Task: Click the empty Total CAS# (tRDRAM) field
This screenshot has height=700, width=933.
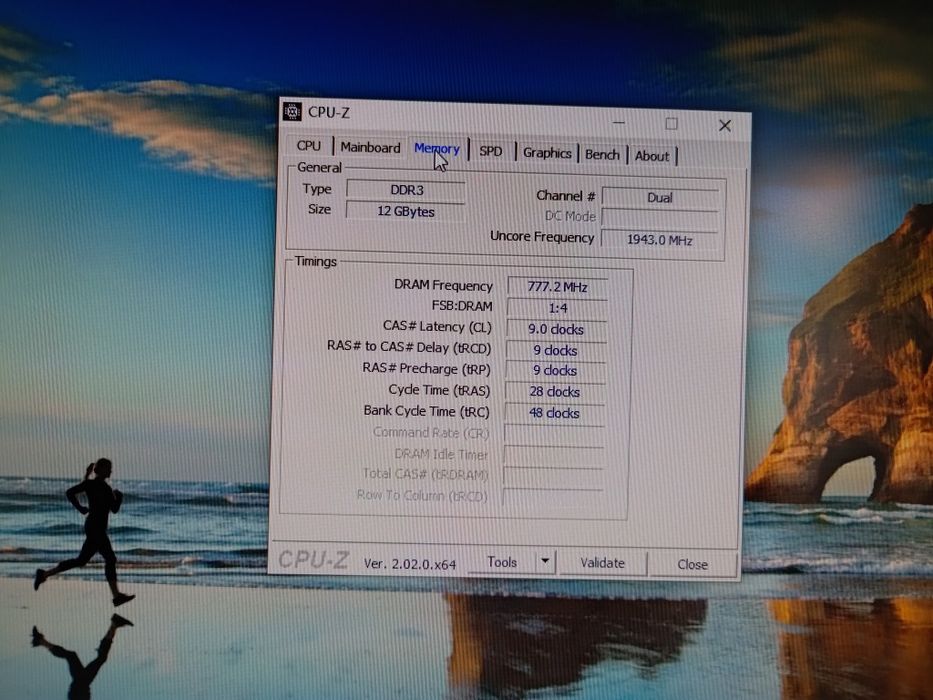Action: pyautogui.click(x=553, y=476)
